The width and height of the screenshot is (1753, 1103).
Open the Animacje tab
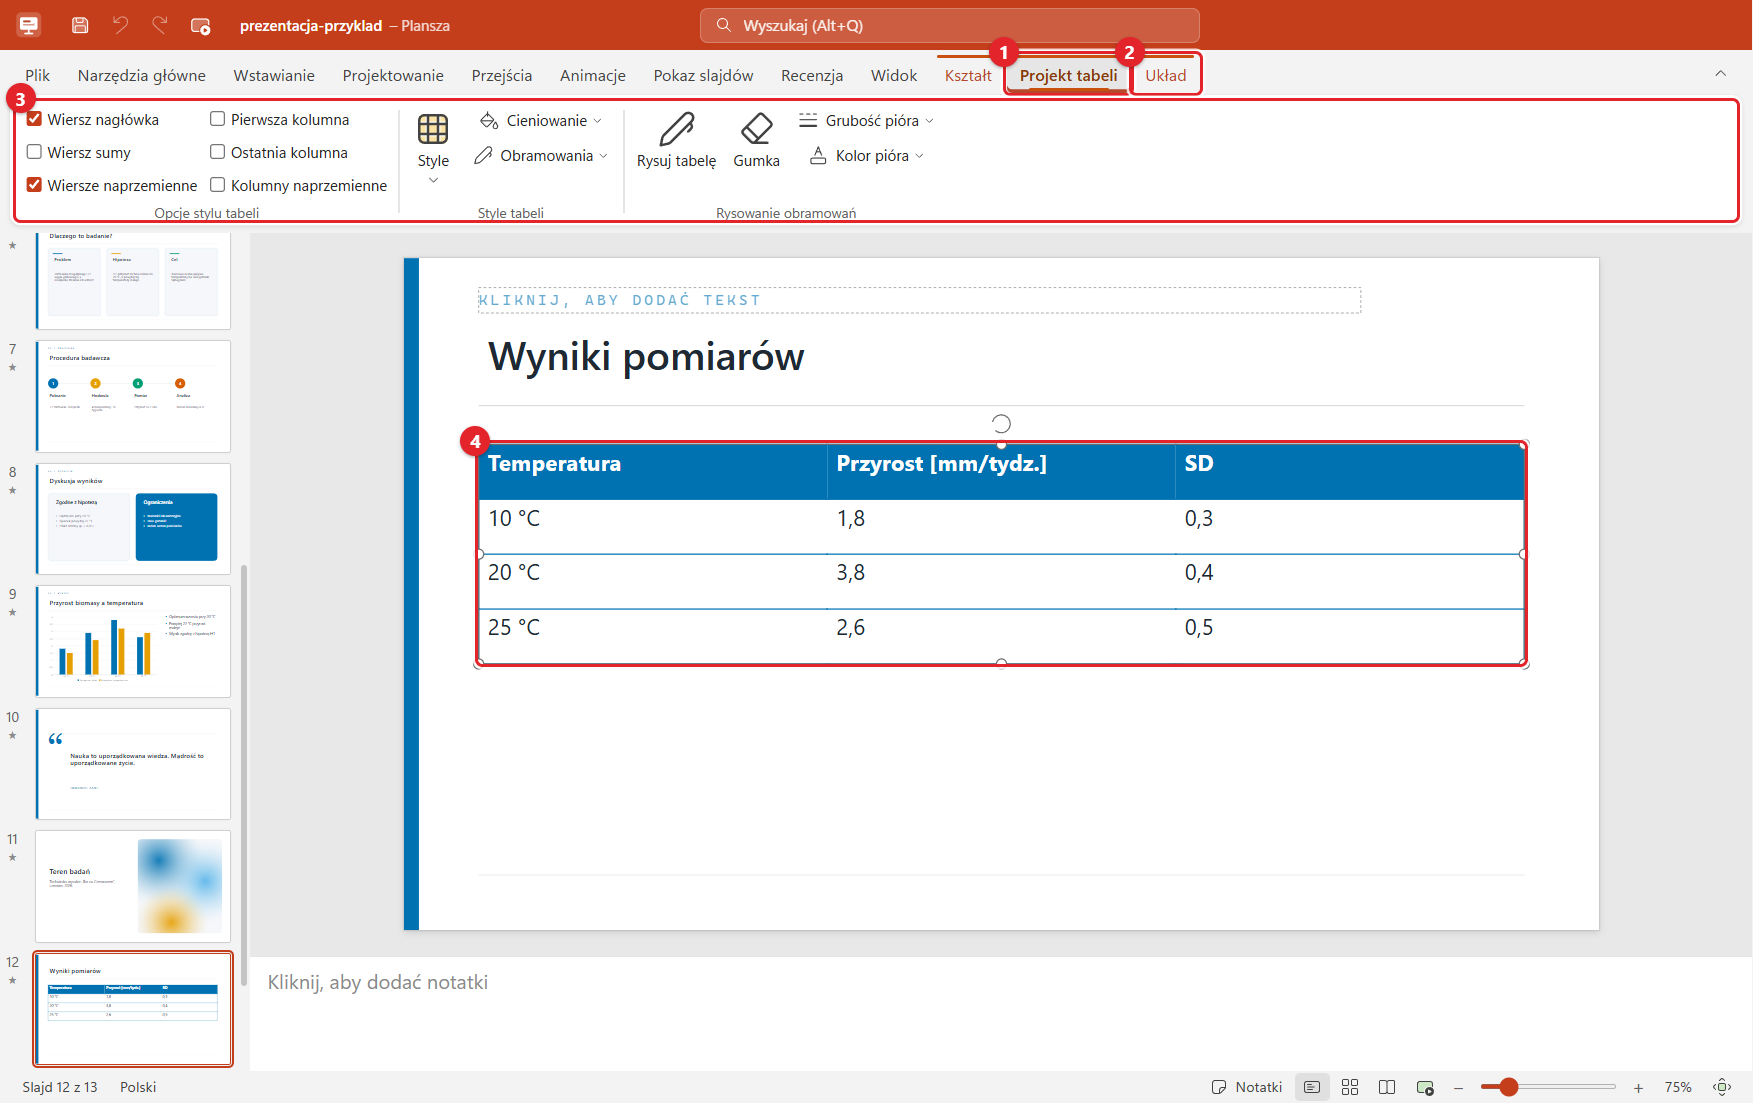coord(592,75)
